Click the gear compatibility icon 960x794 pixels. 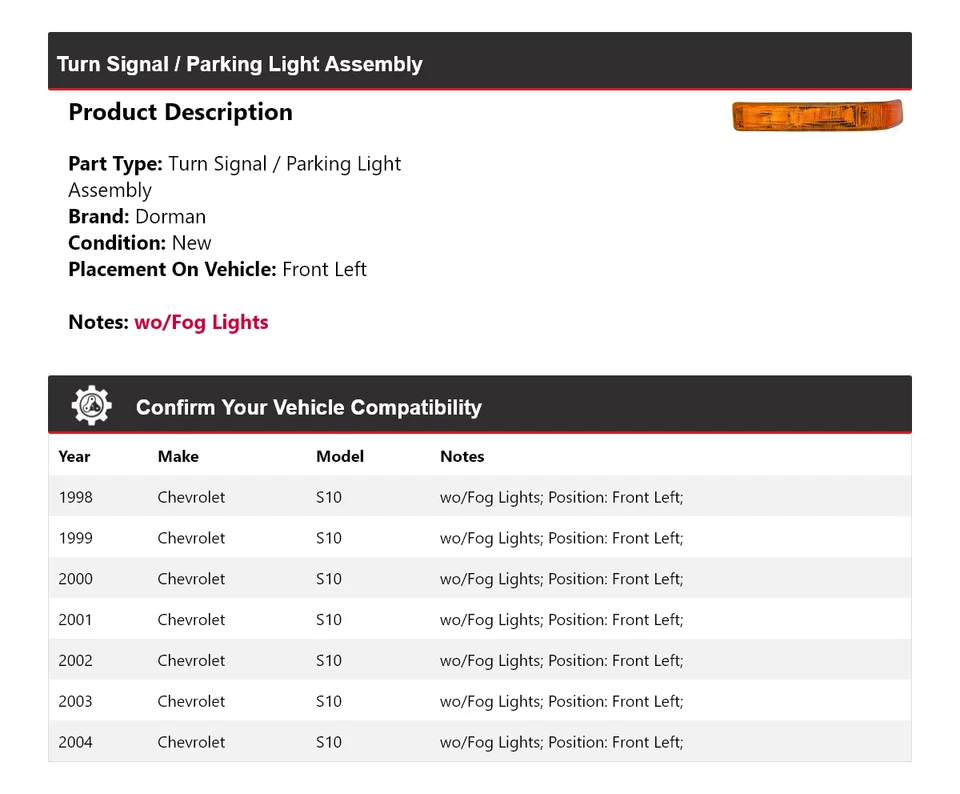91,406
